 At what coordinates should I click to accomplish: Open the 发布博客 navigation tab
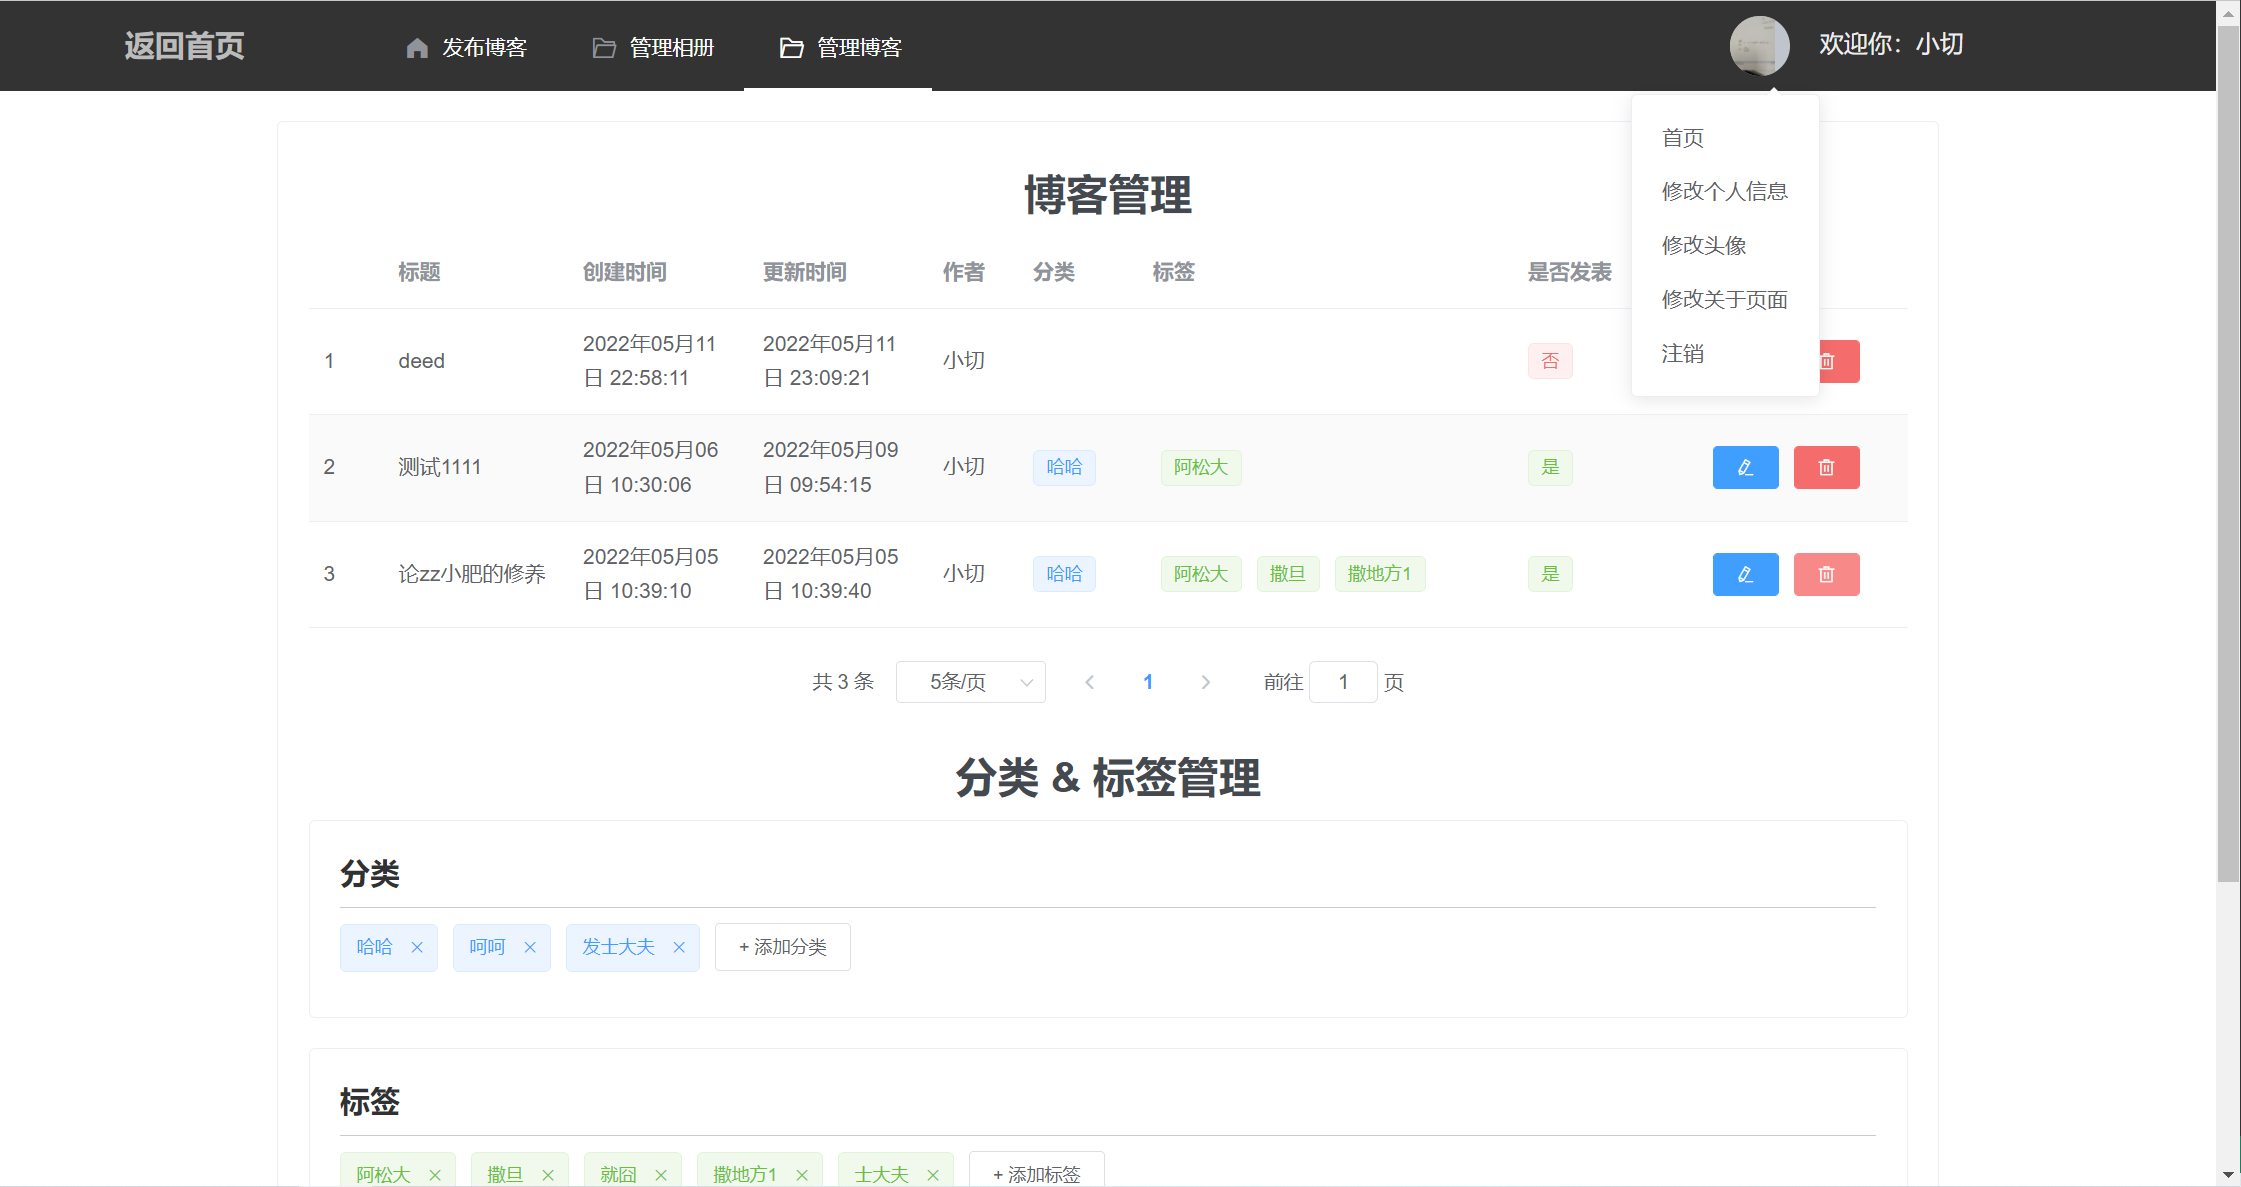(x=466, y=47)
